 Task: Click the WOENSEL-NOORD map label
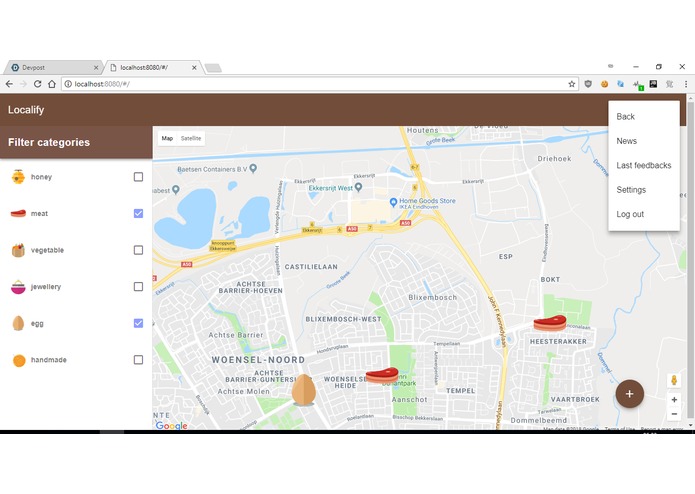tap(258, 360)
